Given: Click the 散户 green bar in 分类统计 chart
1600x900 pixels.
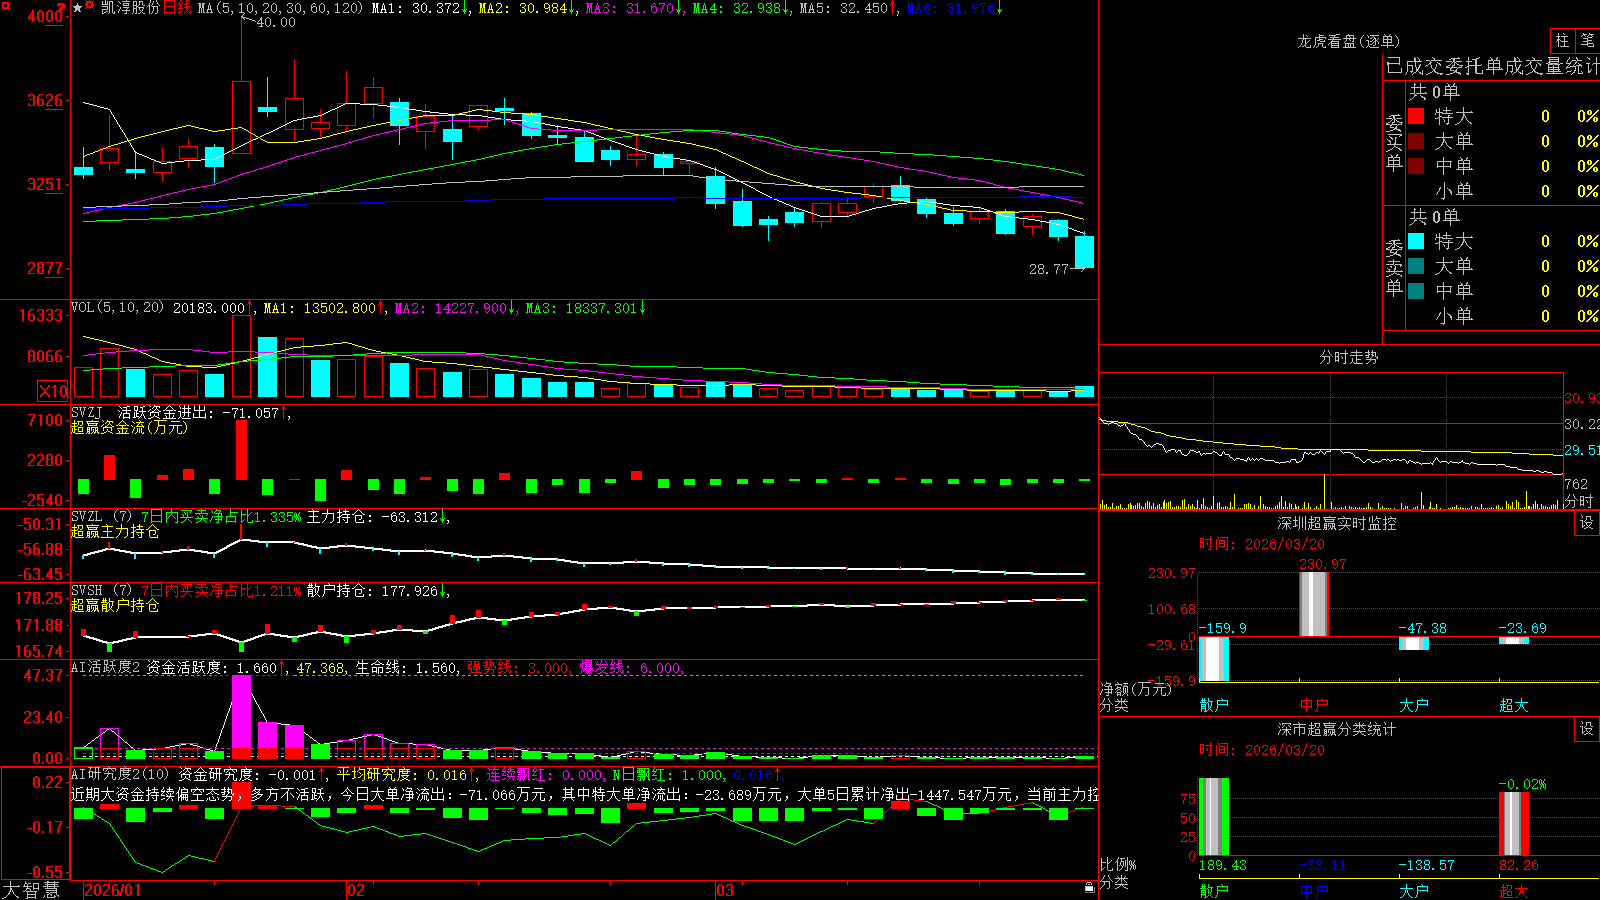Looking at the screenshot, I should (1214, 816).
